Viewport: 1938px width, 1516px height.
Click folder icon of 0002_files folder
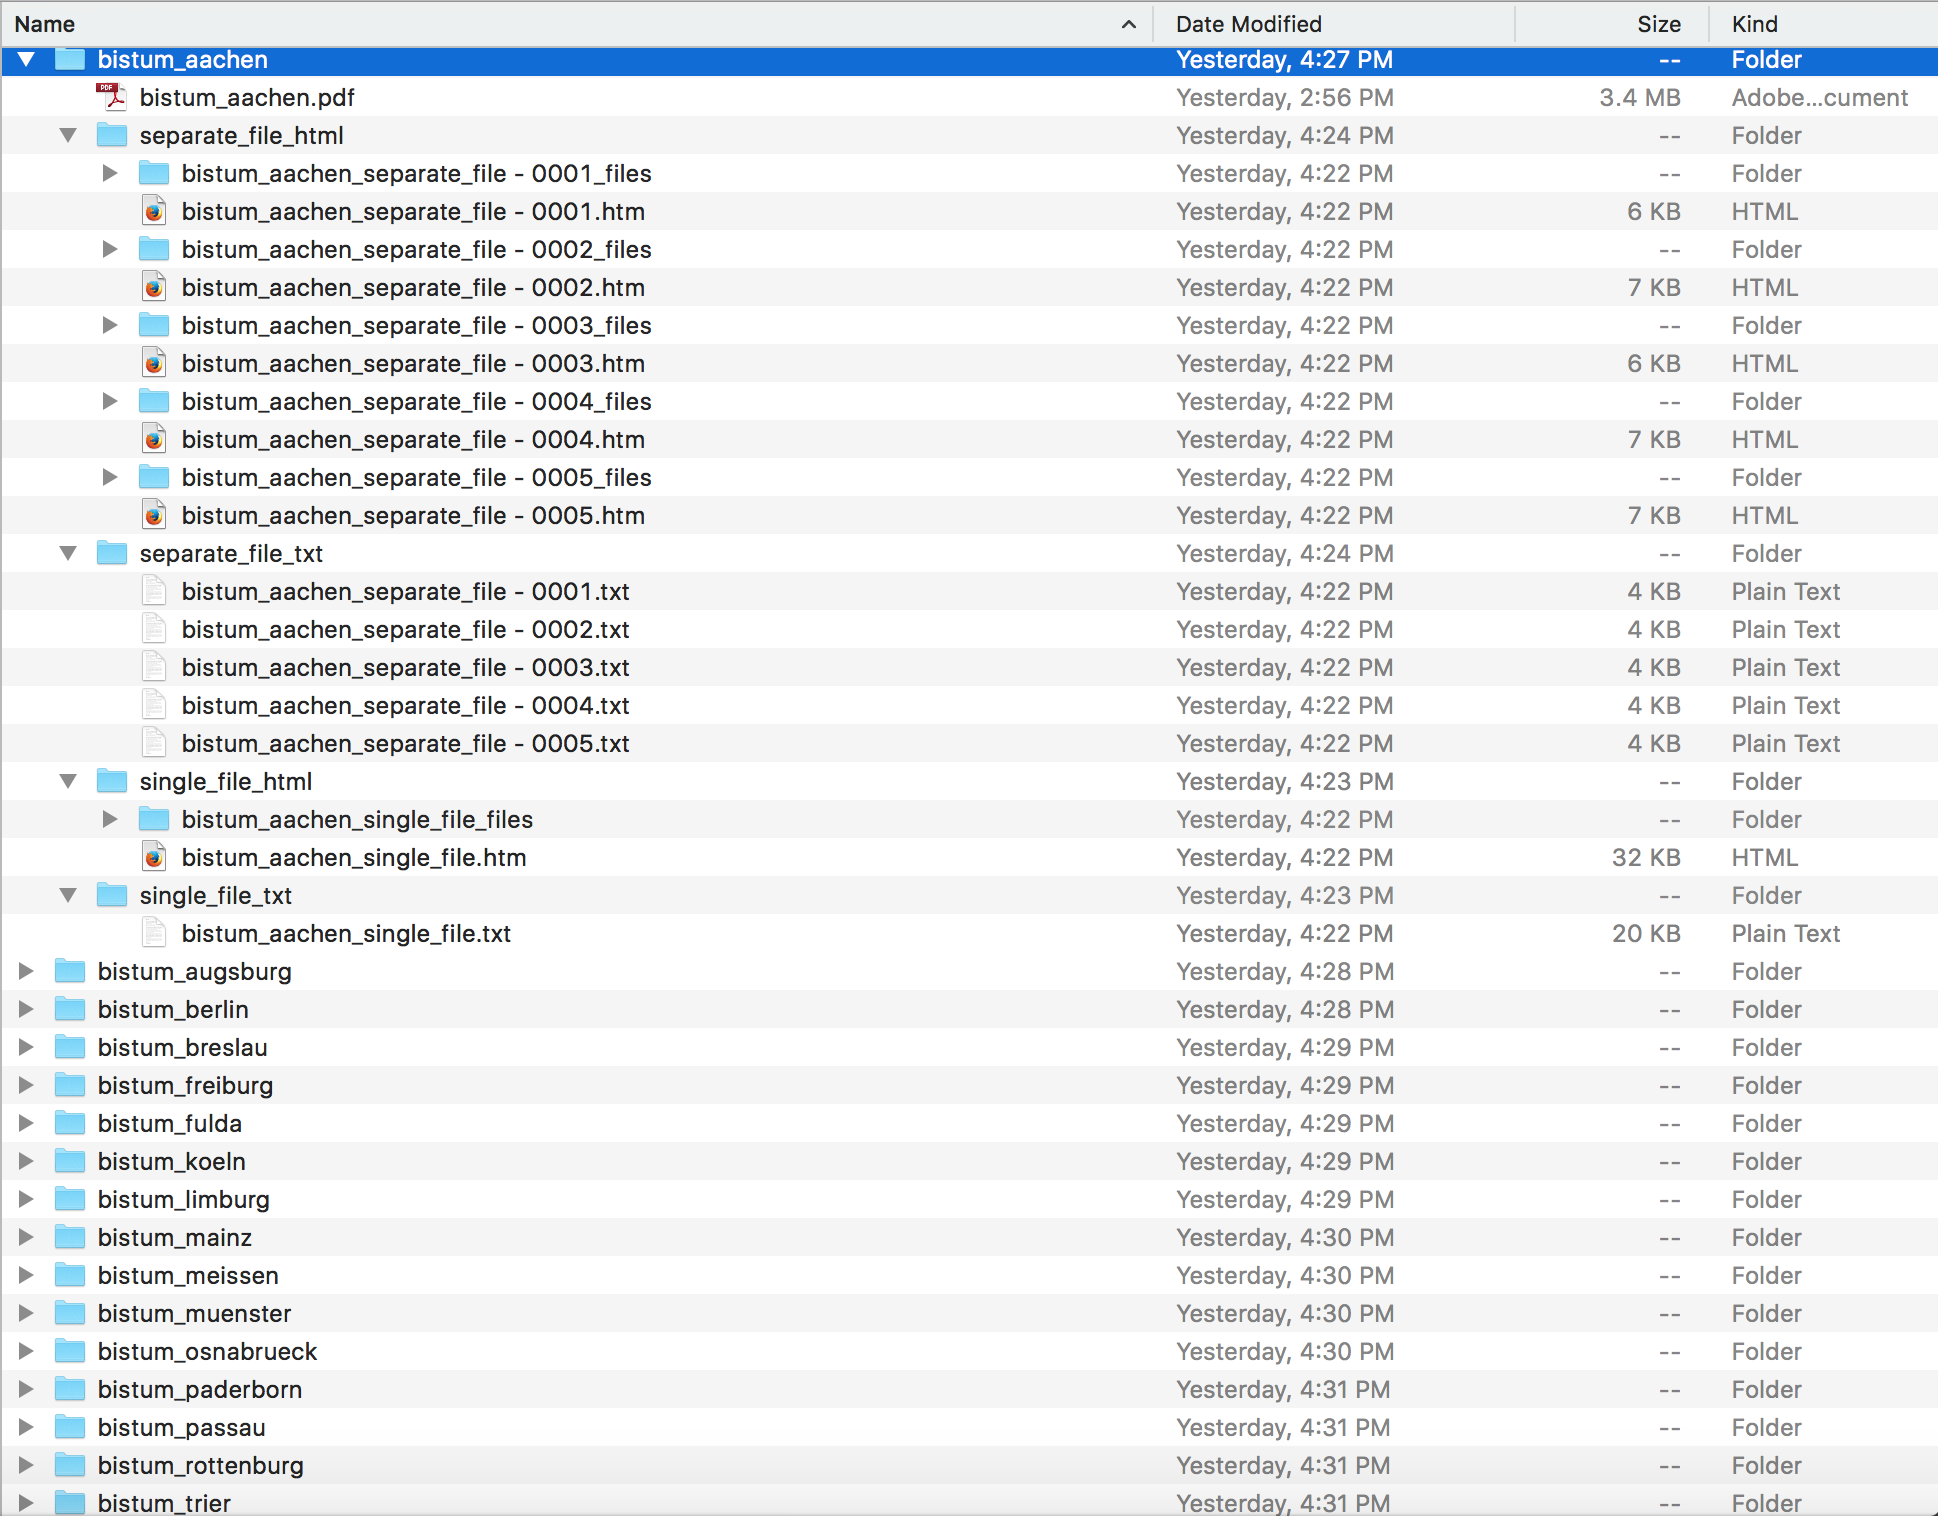154,249
